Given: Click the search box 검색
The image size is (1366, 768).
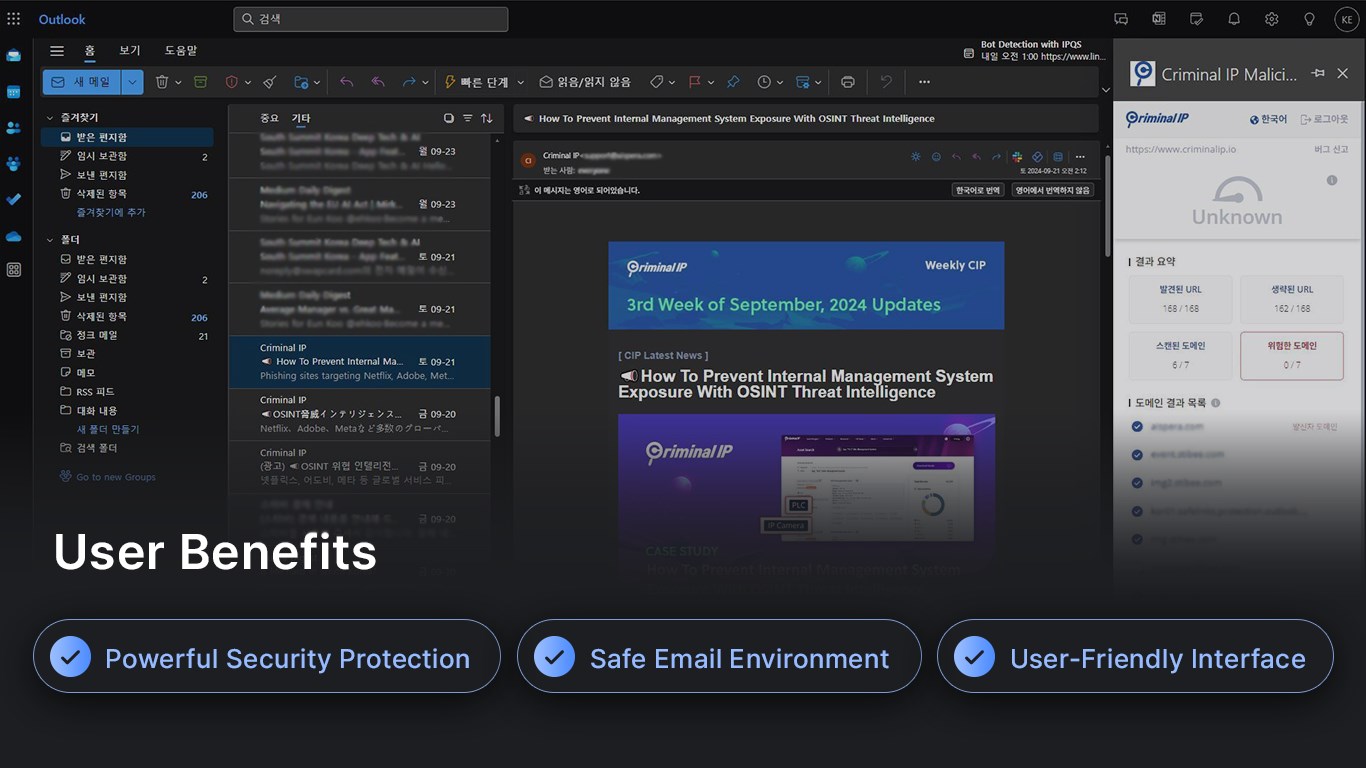Looking at the screenshot, I should coord(370,19).
